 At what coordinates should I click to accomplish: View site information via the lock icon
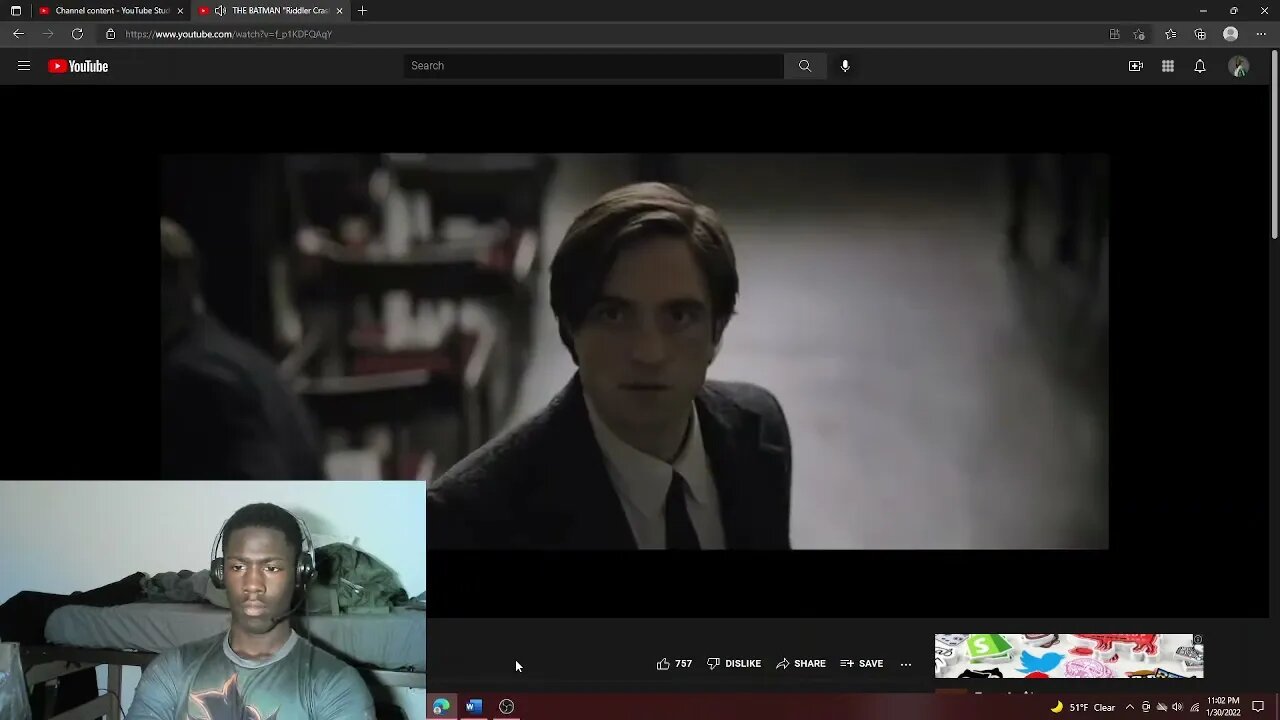(110, 34)
